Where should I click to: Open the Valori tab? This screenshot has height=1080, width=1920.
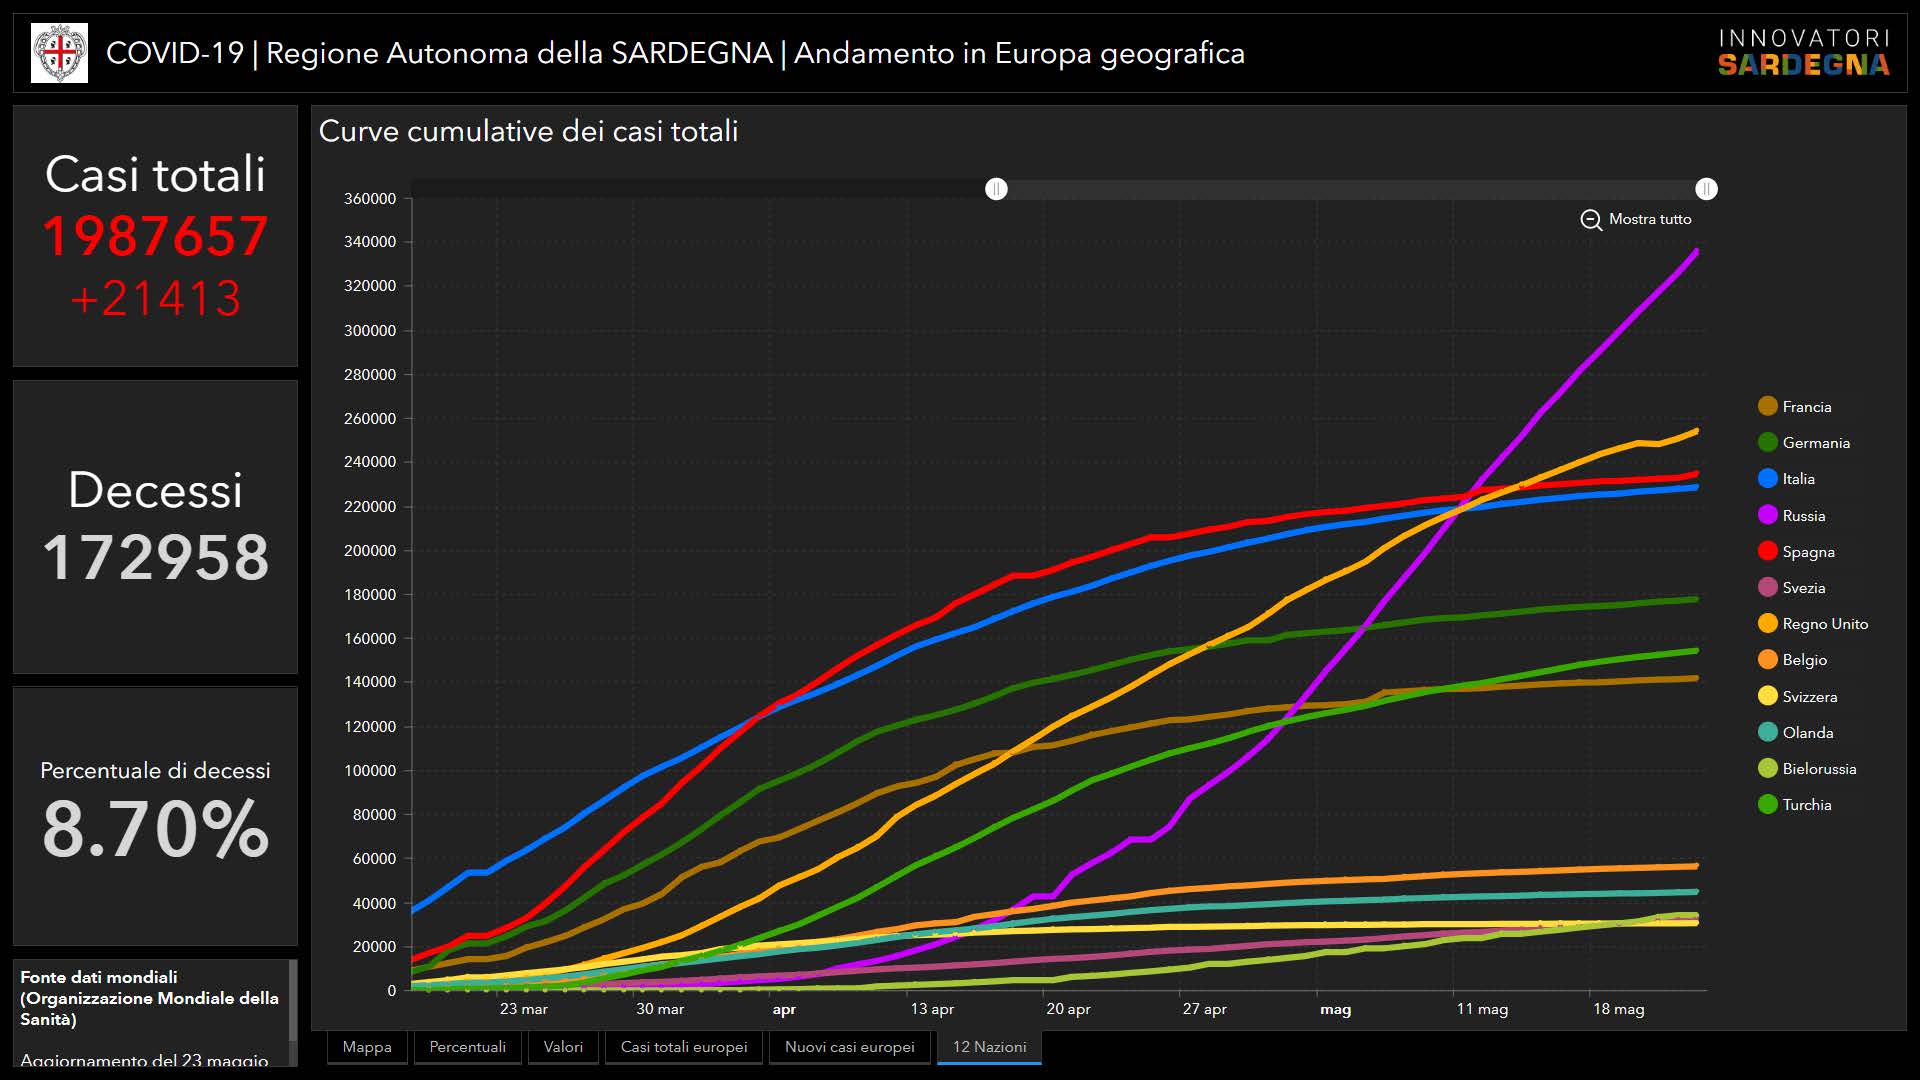click(x=563, y=1047)
